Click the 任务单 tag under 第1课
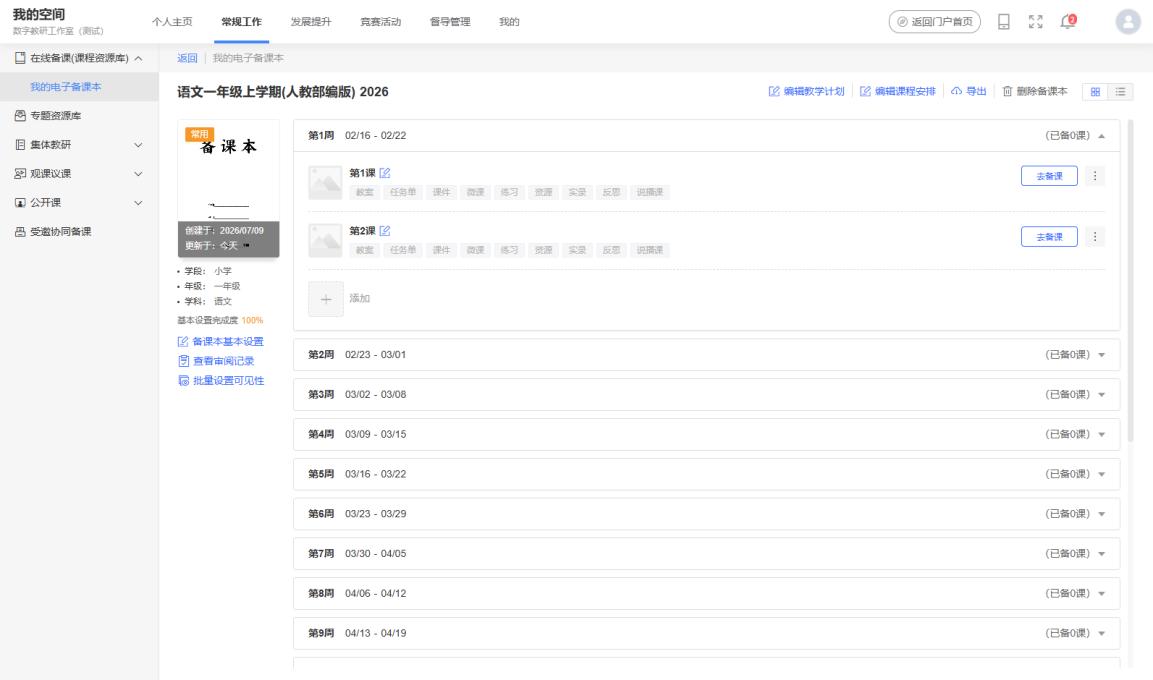The height and width of the screenshot is (680, 1153). tap(403, 193)
